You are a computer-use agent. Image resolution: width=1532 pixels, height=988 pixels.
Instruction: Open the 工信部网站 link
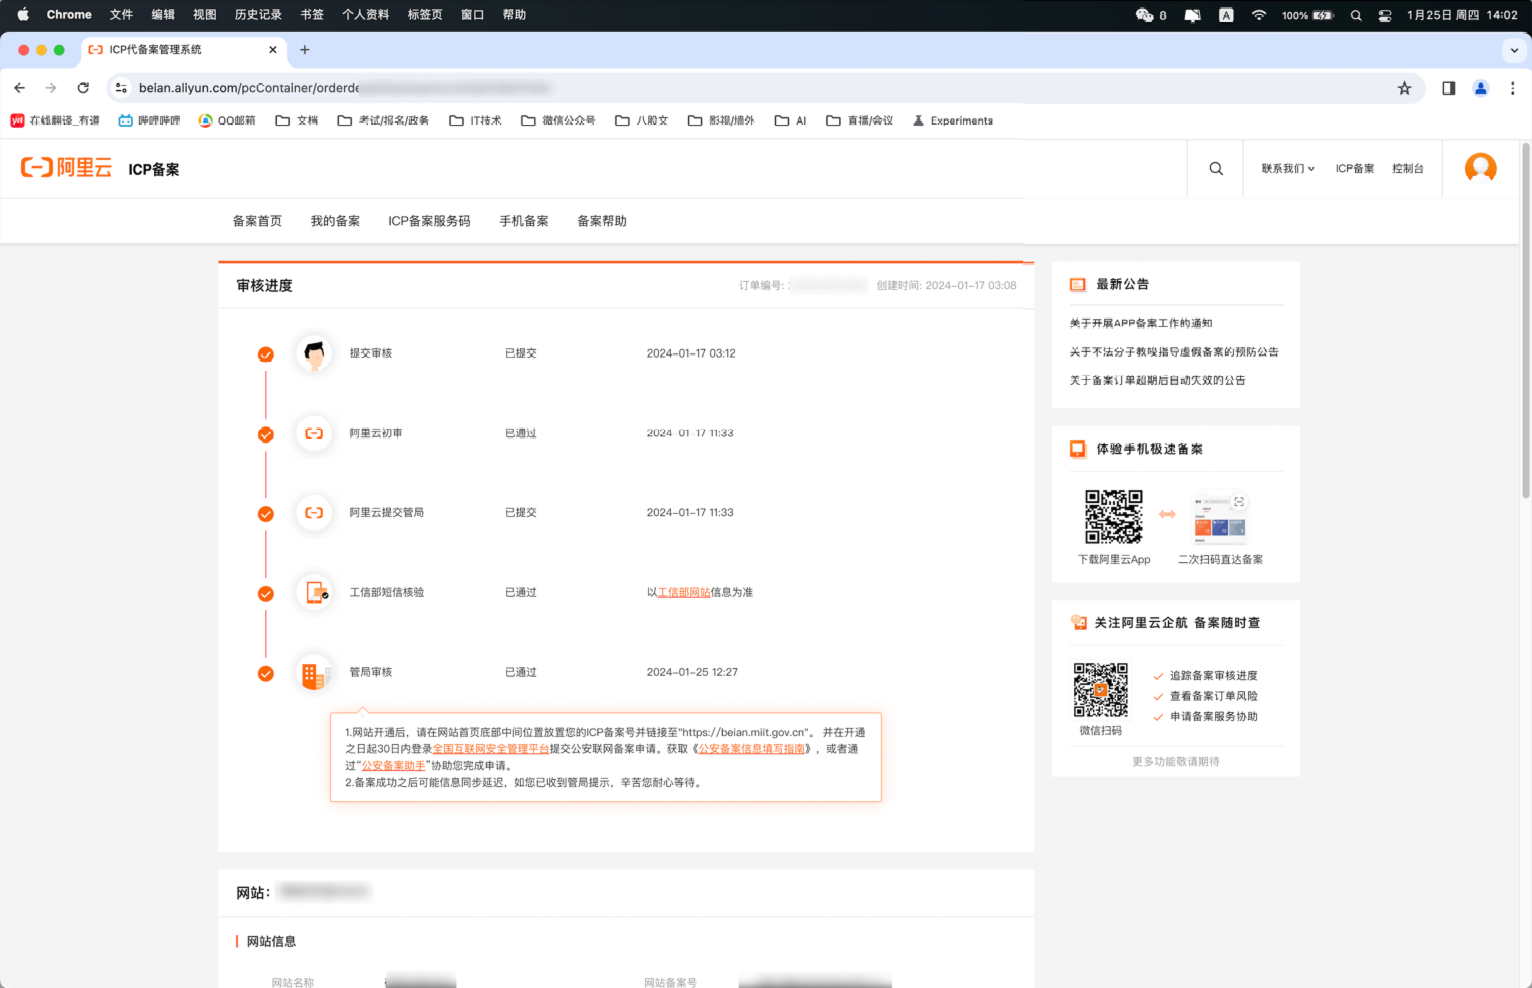click(x=684, y=593)
